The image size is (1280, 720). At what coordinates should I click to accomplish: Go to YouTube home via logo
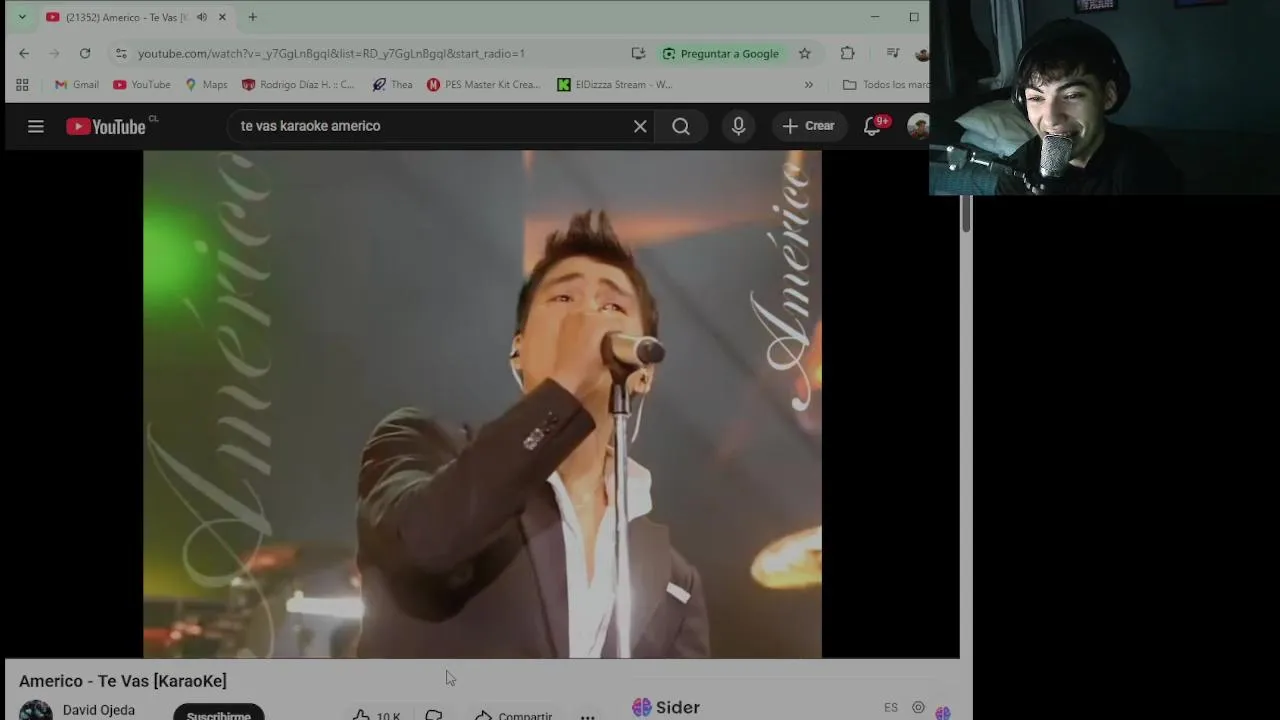(106, 126)
